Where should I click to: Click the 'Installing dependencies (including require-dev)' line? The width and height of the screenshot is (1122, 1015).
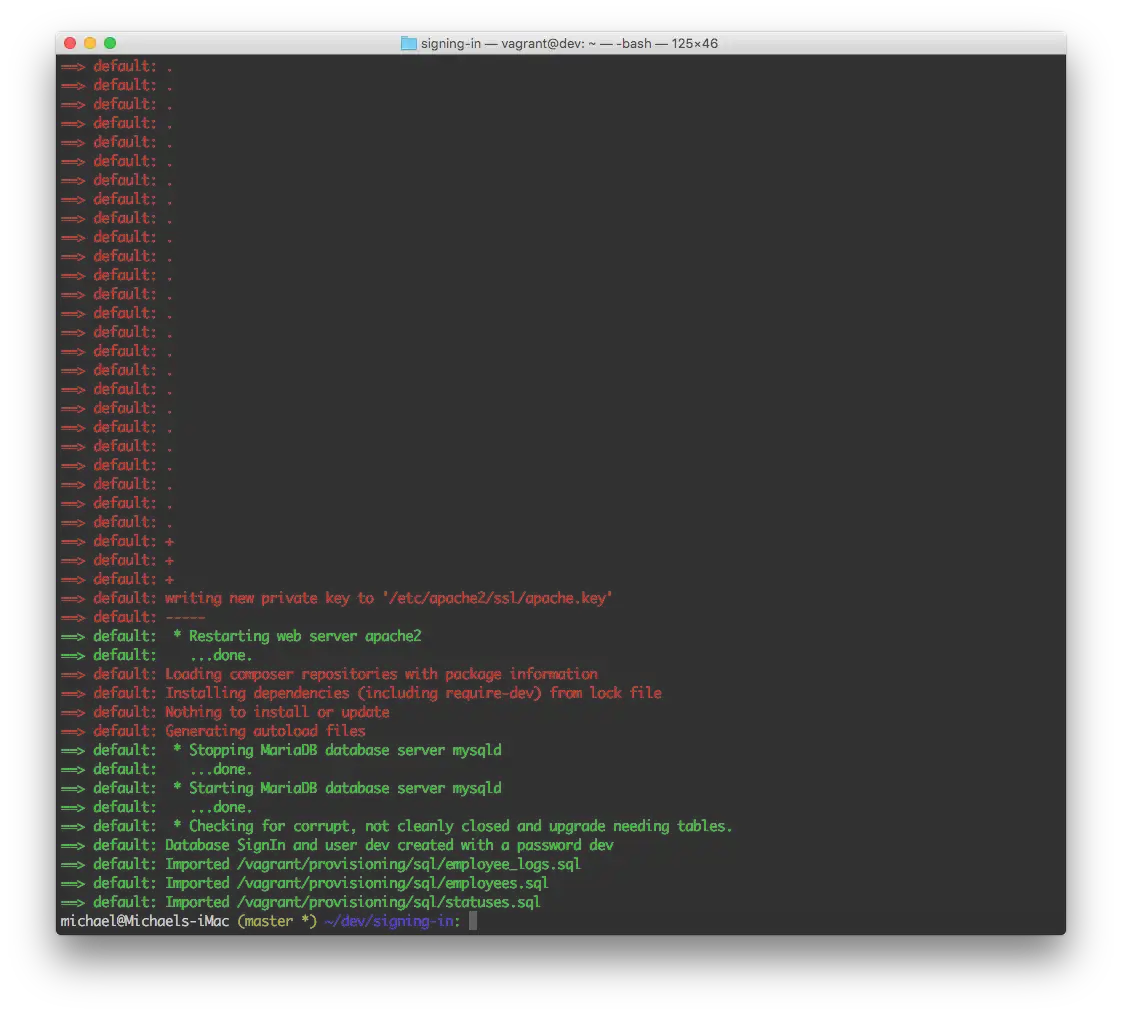click(x=361, y=693)
